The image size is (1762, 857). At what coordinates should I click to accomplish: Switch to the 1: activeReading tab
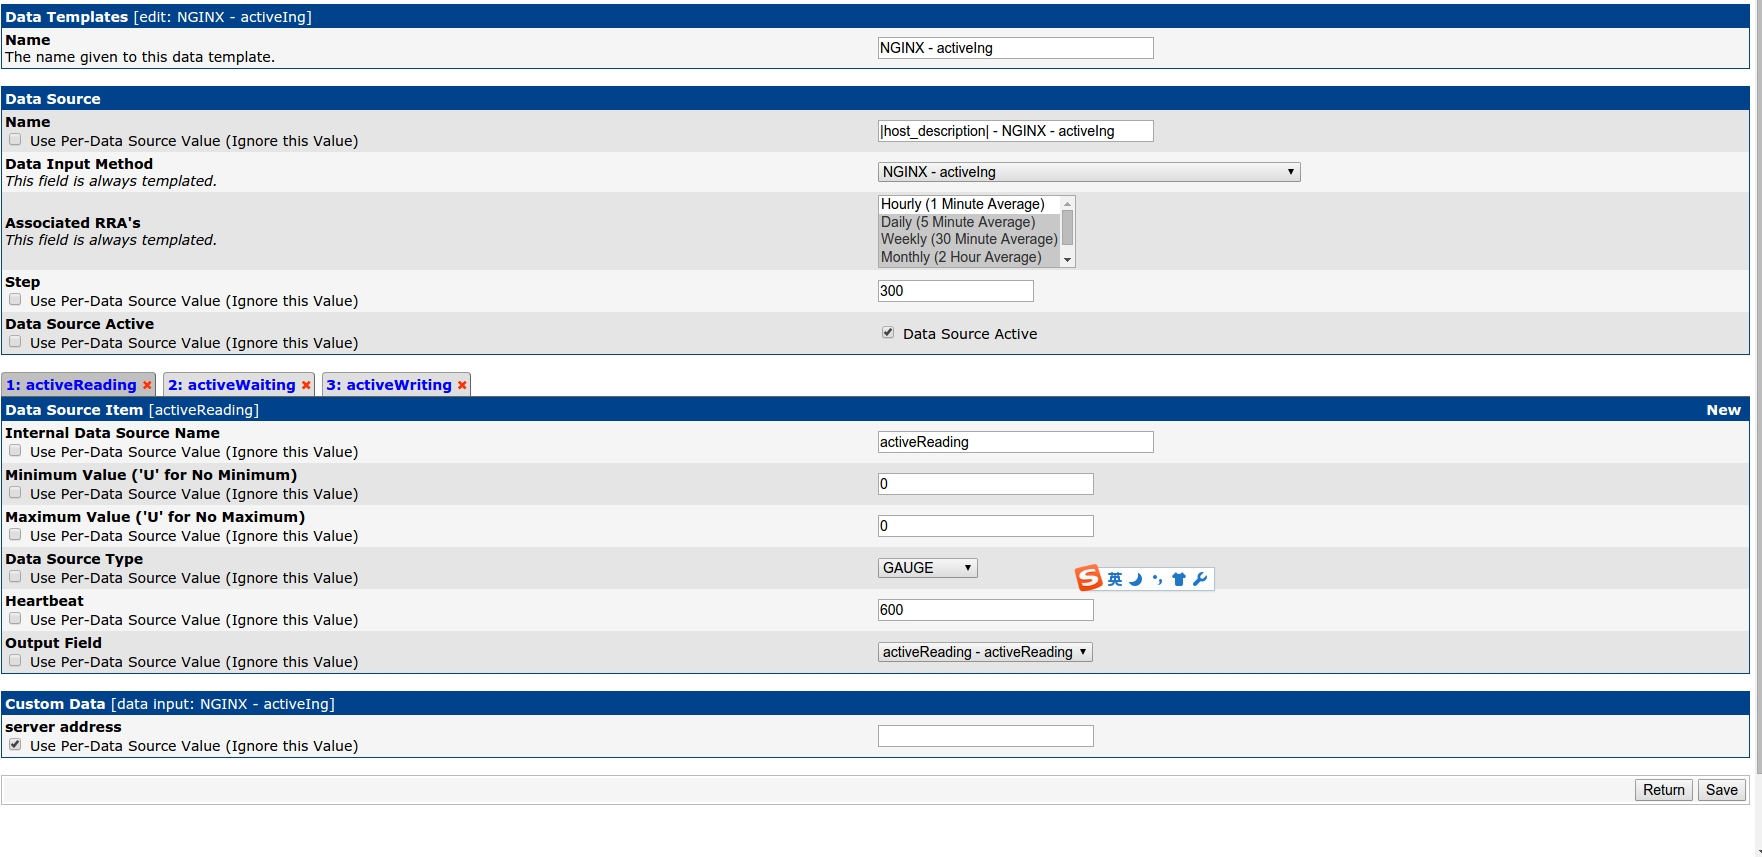(x=71, y=385)
